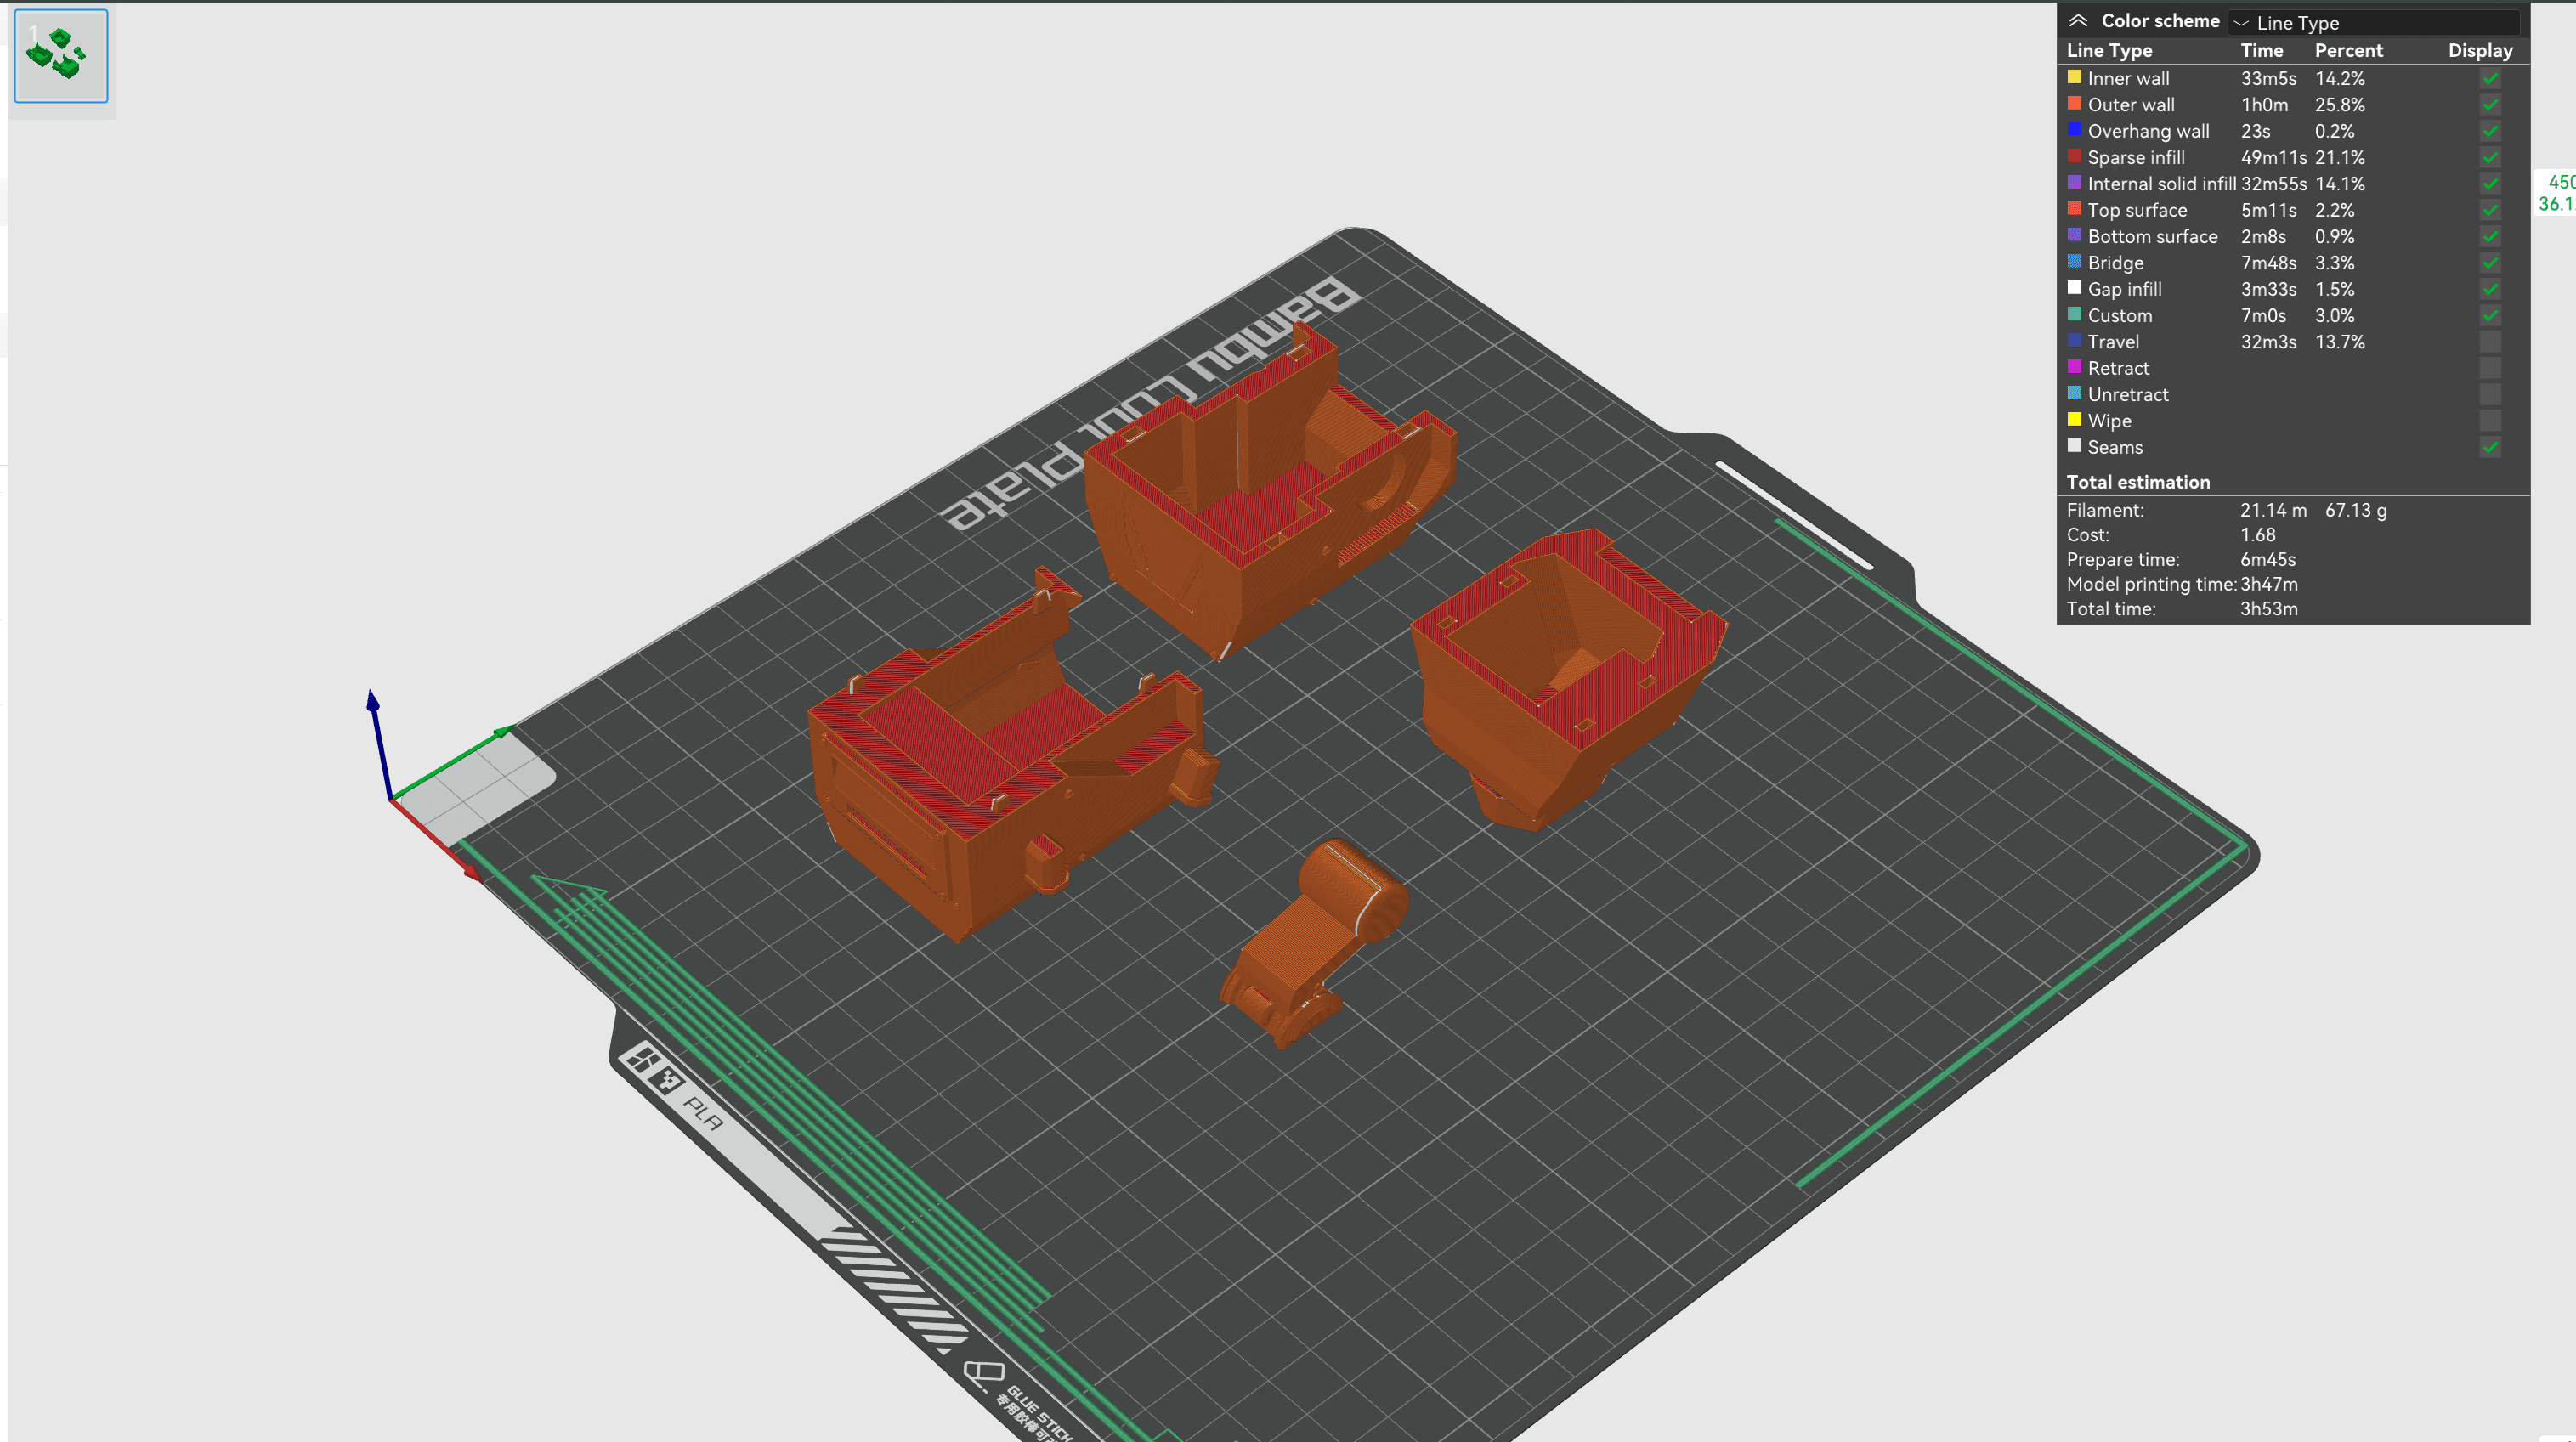Open Color scheme panel header
2576x1442 pixels.
(2141, 20)
